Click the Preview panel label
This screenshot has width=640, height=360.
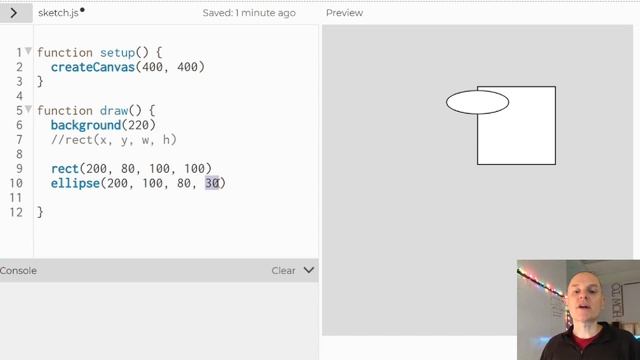(344, 13)
